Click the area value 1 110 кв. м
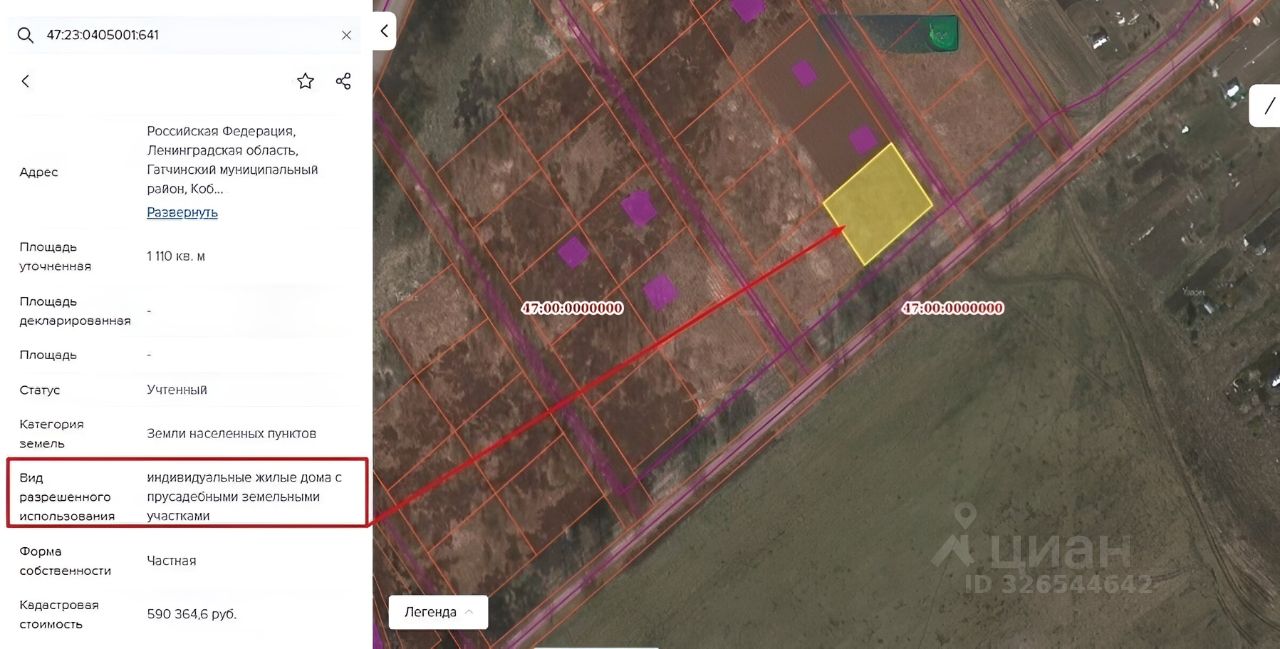 tap(176, 256)
